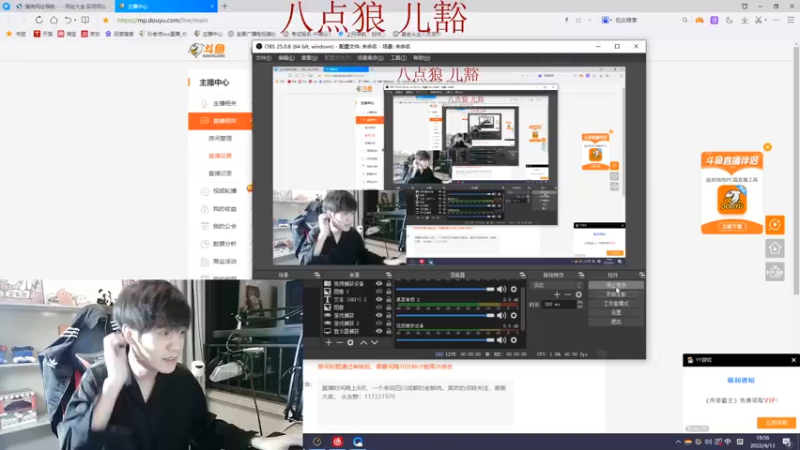Open source properties via the sources gear icon
The height and width of the screenshot is (450, 800).
click(351, 342)
